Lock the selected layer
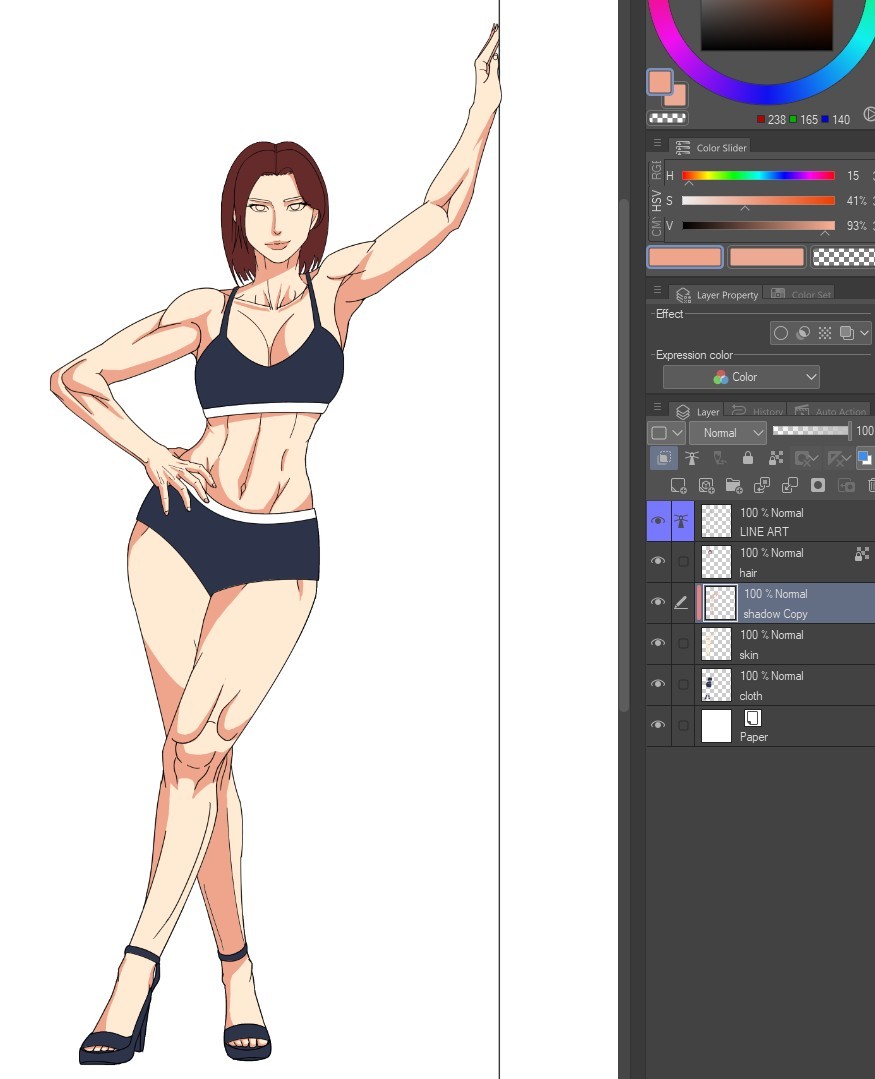Screen dimensions: 875x1079 [747, 458]
